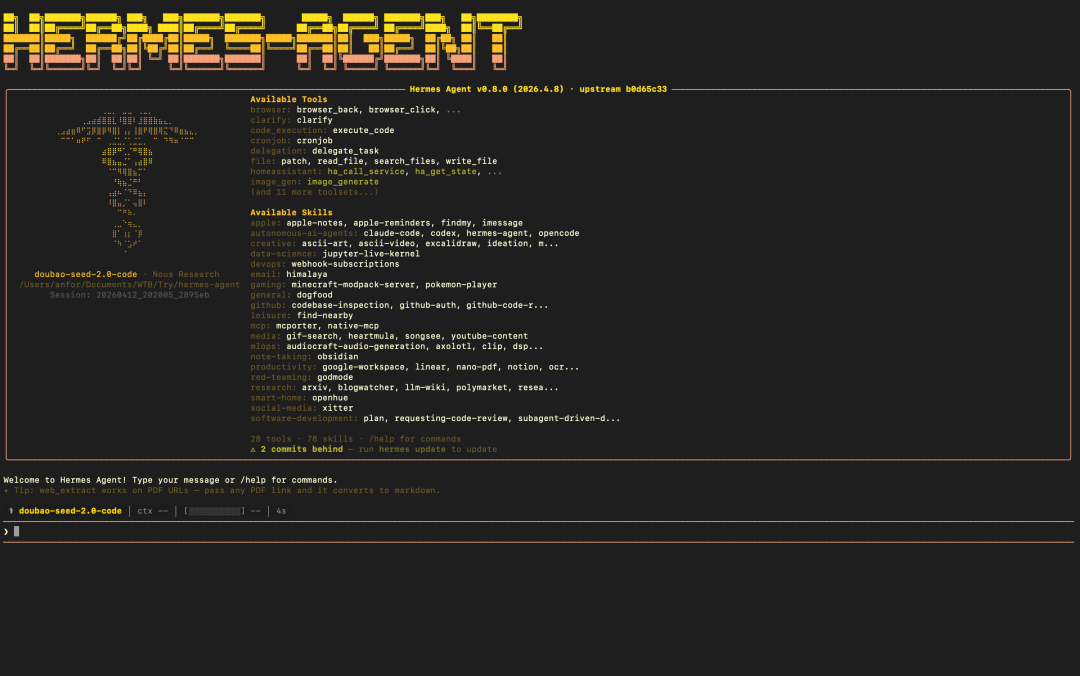Click the 'godmode' red-teaming skill
The width and height of the screenshot is (1080, 676).
335,378
